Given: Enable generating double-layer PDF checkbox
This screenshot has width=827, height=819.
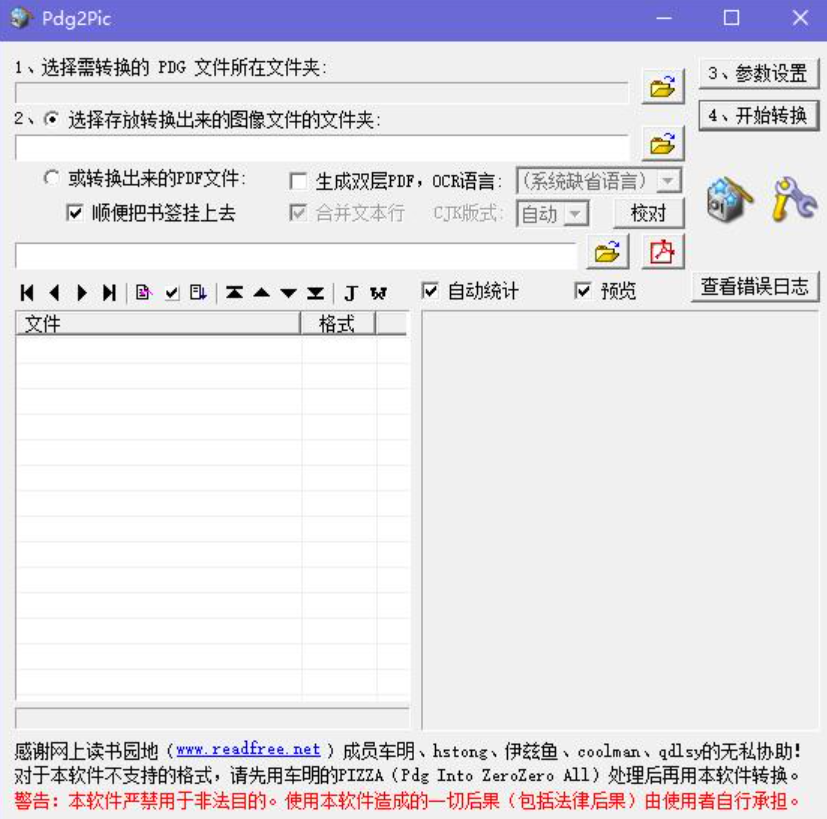Looking at the screenshot, I should 299,181.
